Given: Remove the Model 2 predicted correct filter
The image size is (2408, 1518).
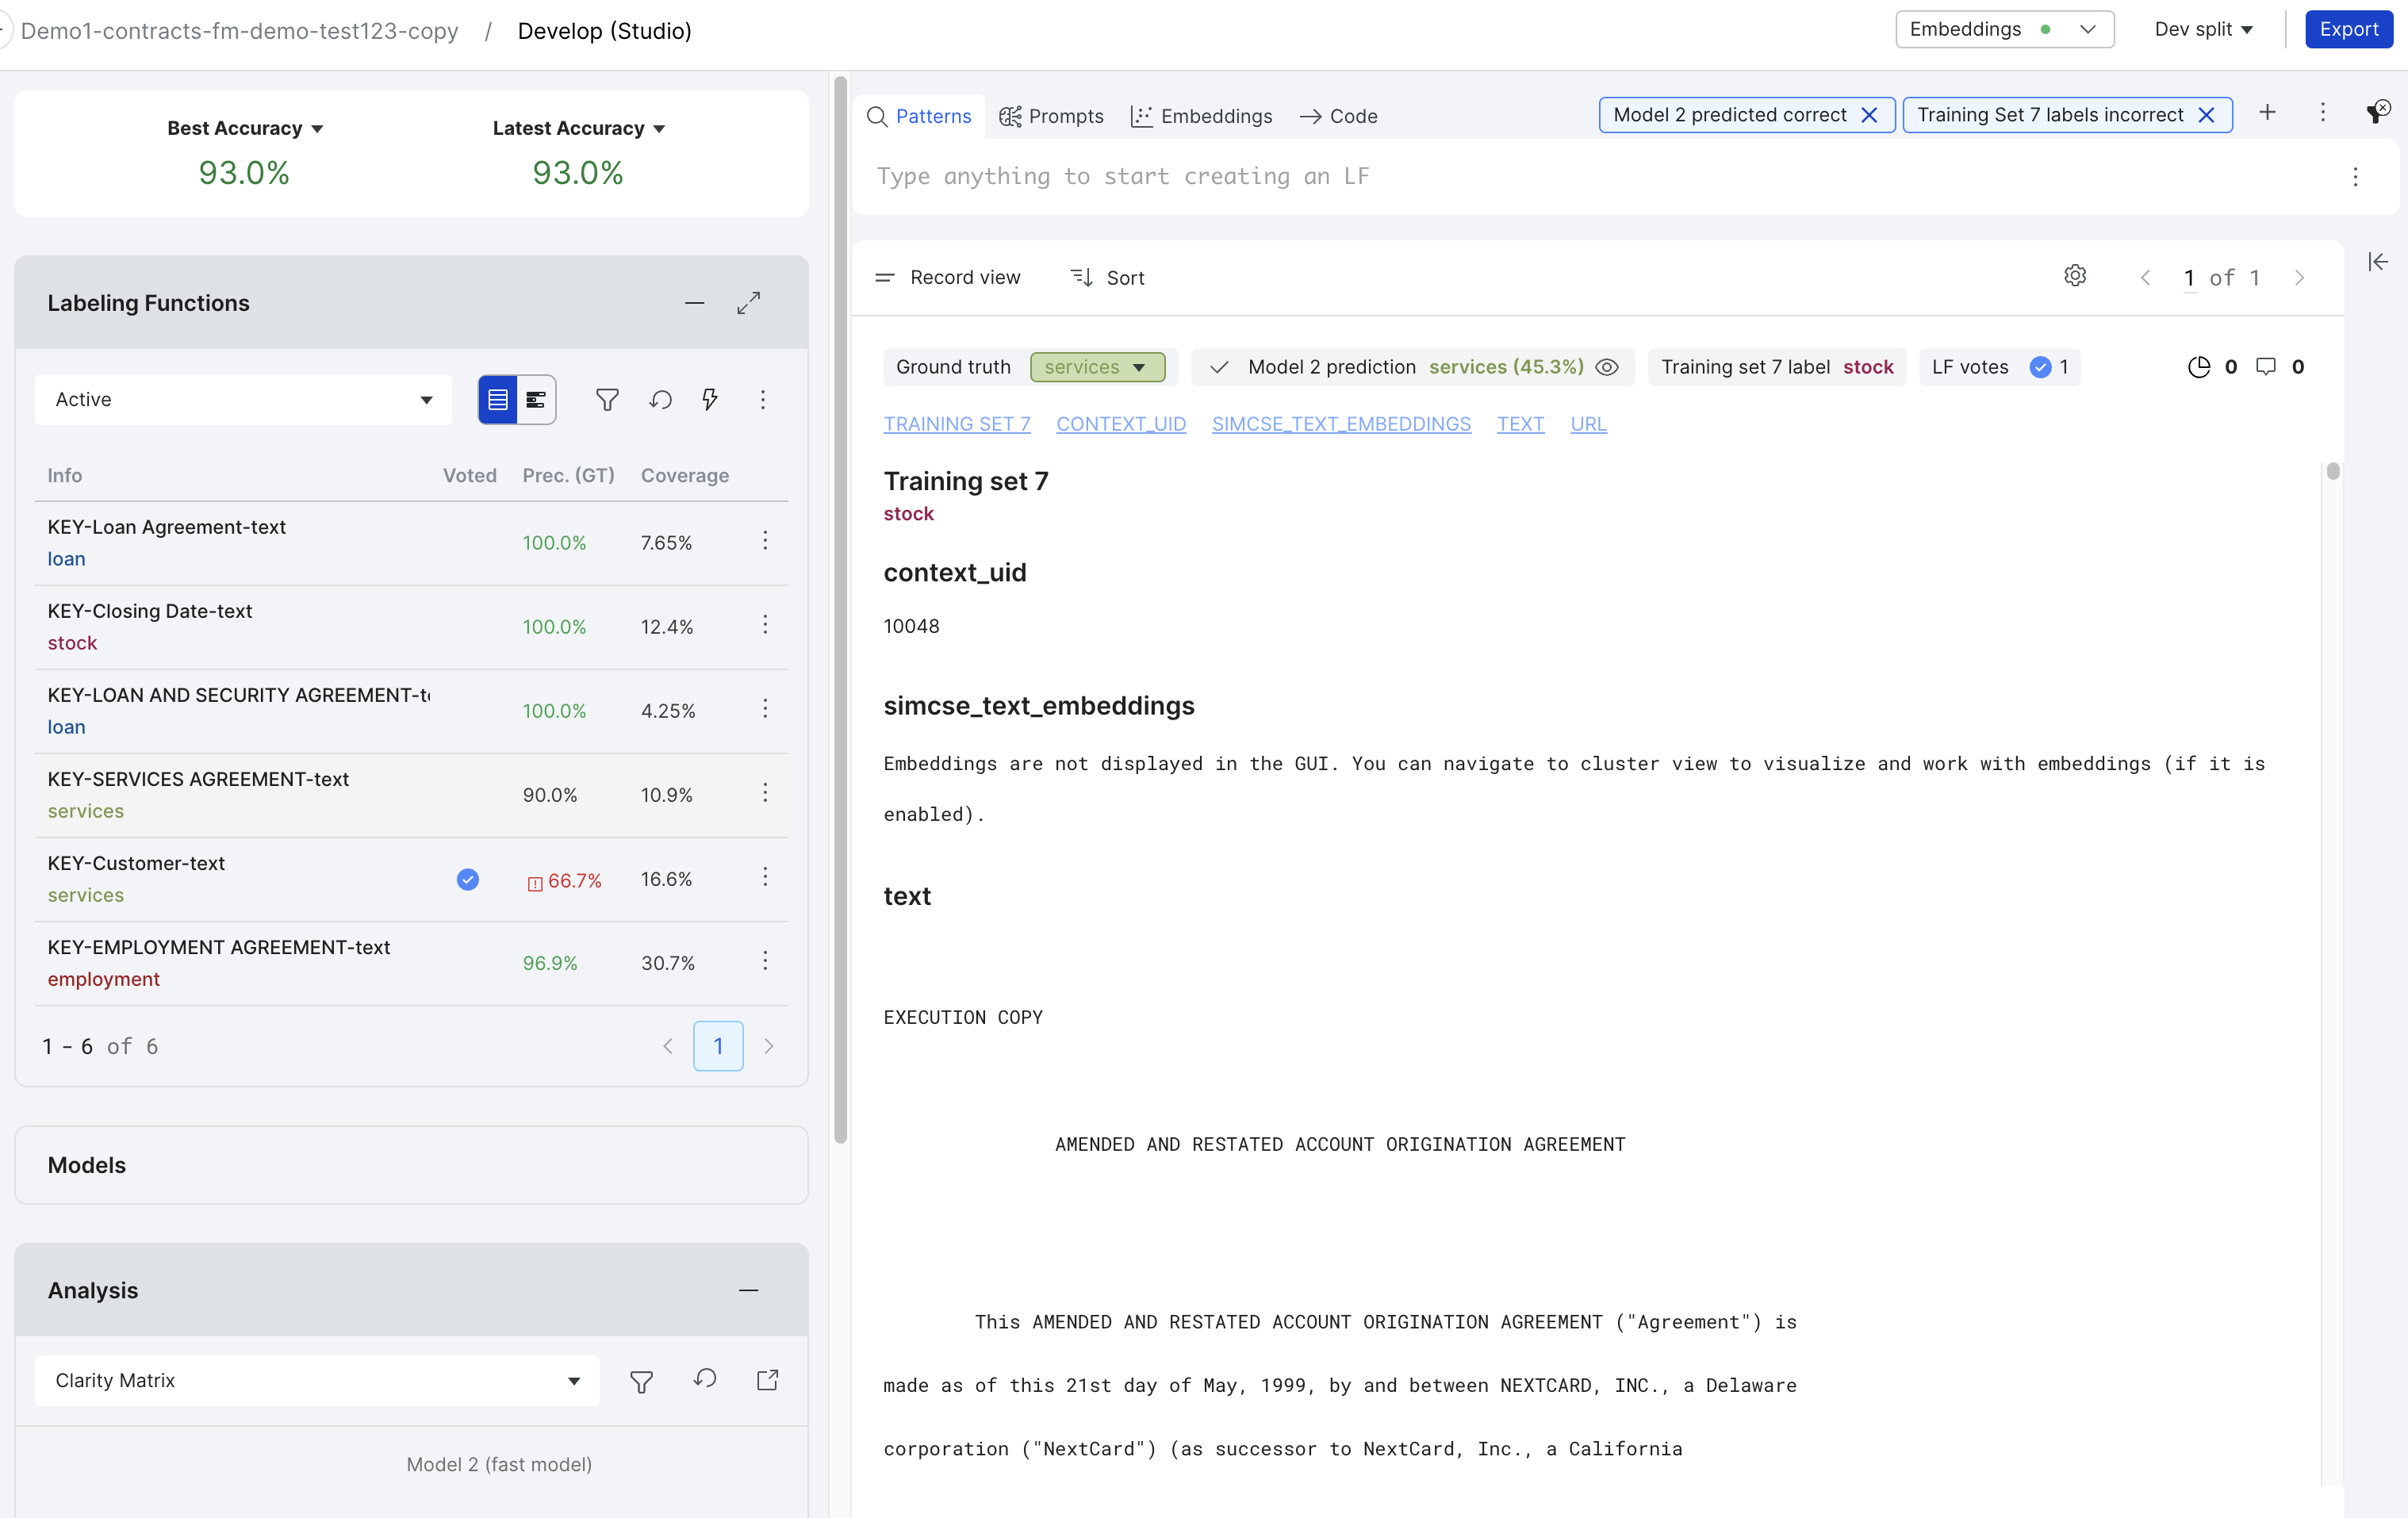Looking at the screenshot, I should point(1869,116).
